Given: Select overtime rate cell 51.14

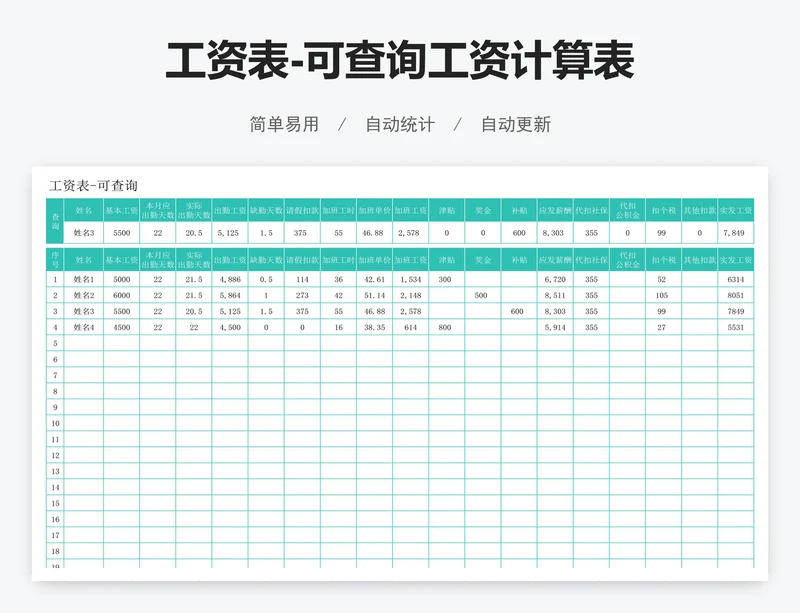Looking at the screenshot, I should [x=374, y=295].
